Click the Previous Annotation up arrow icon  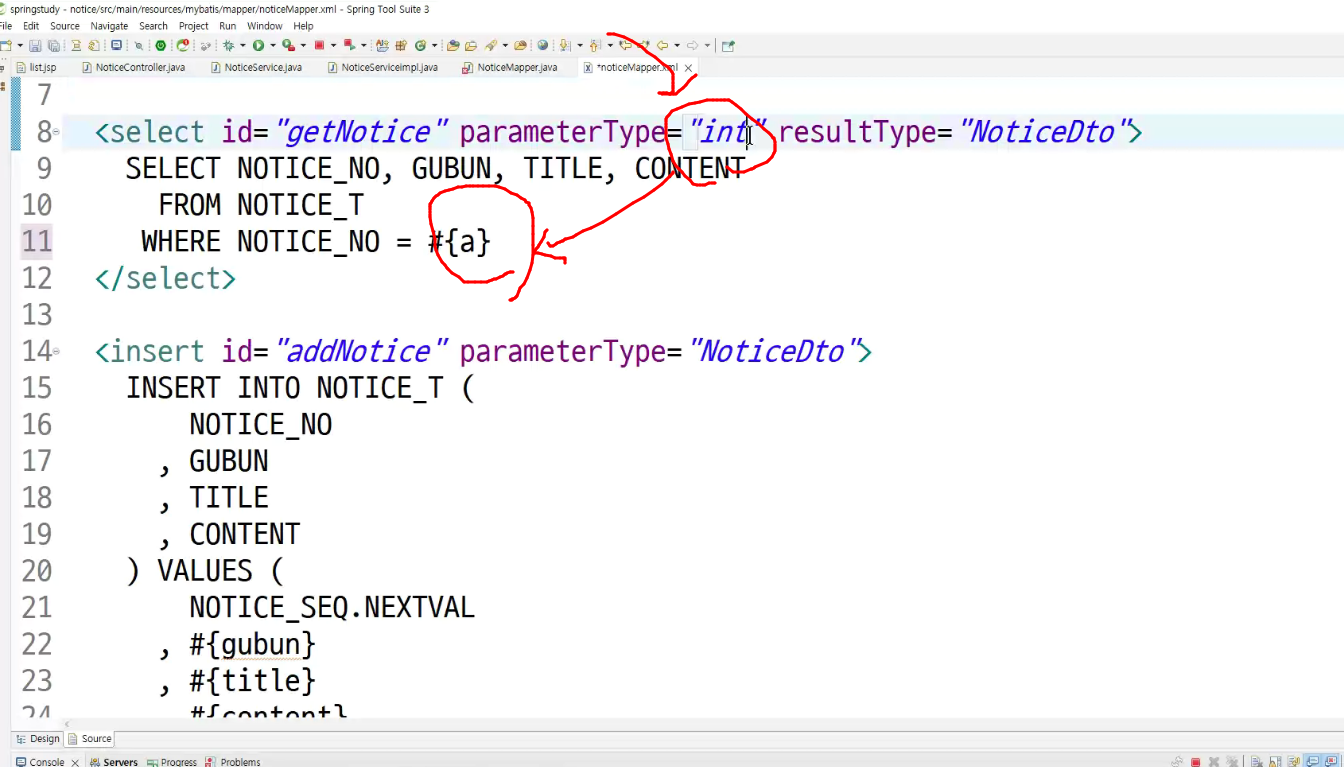594,45
